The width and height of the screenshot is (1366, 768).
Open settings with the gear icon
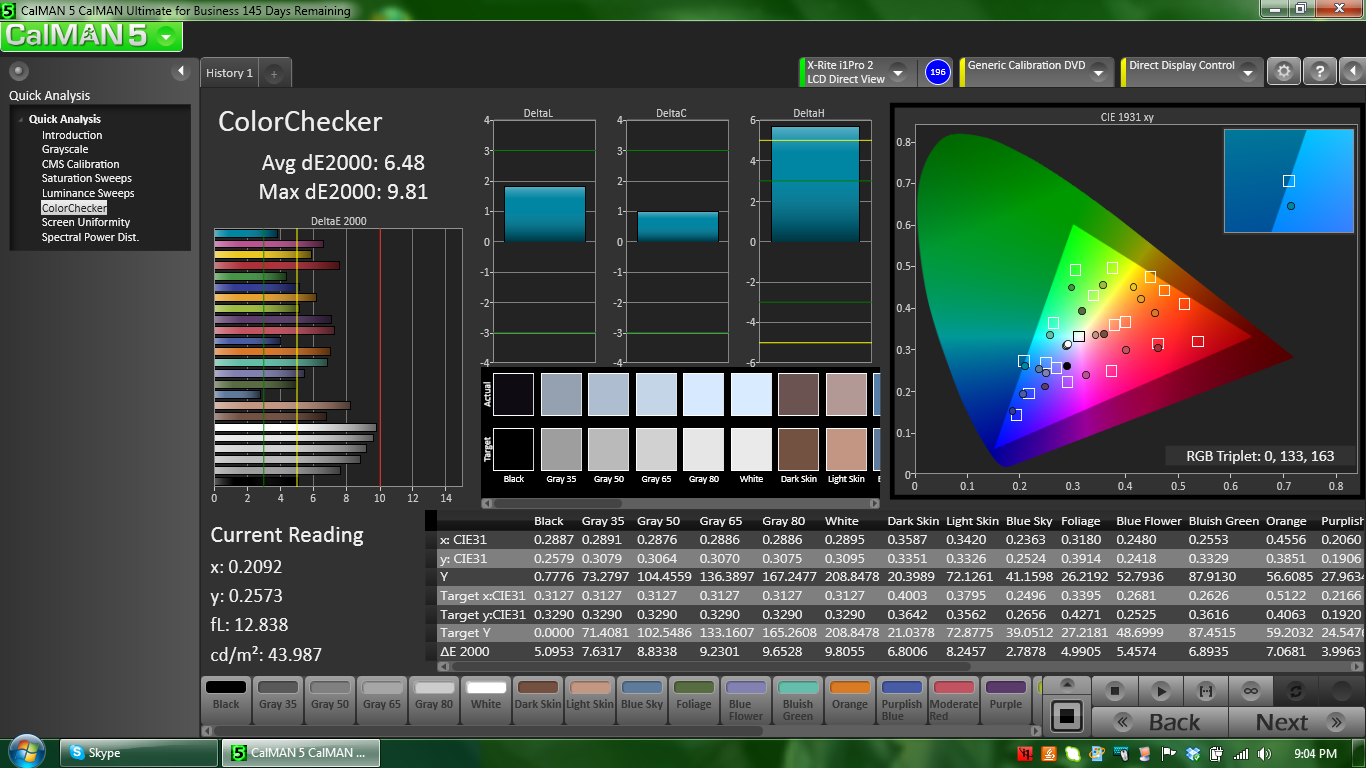1284,72
